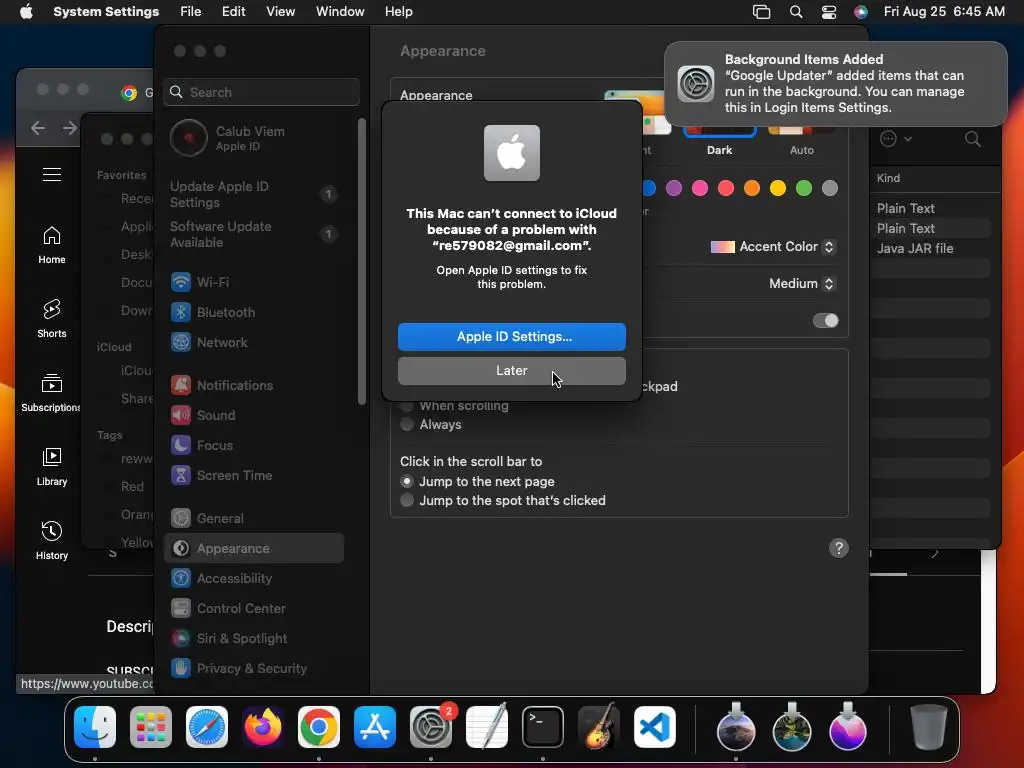Click Later in the iCloud dialog

tap(512, 370)
